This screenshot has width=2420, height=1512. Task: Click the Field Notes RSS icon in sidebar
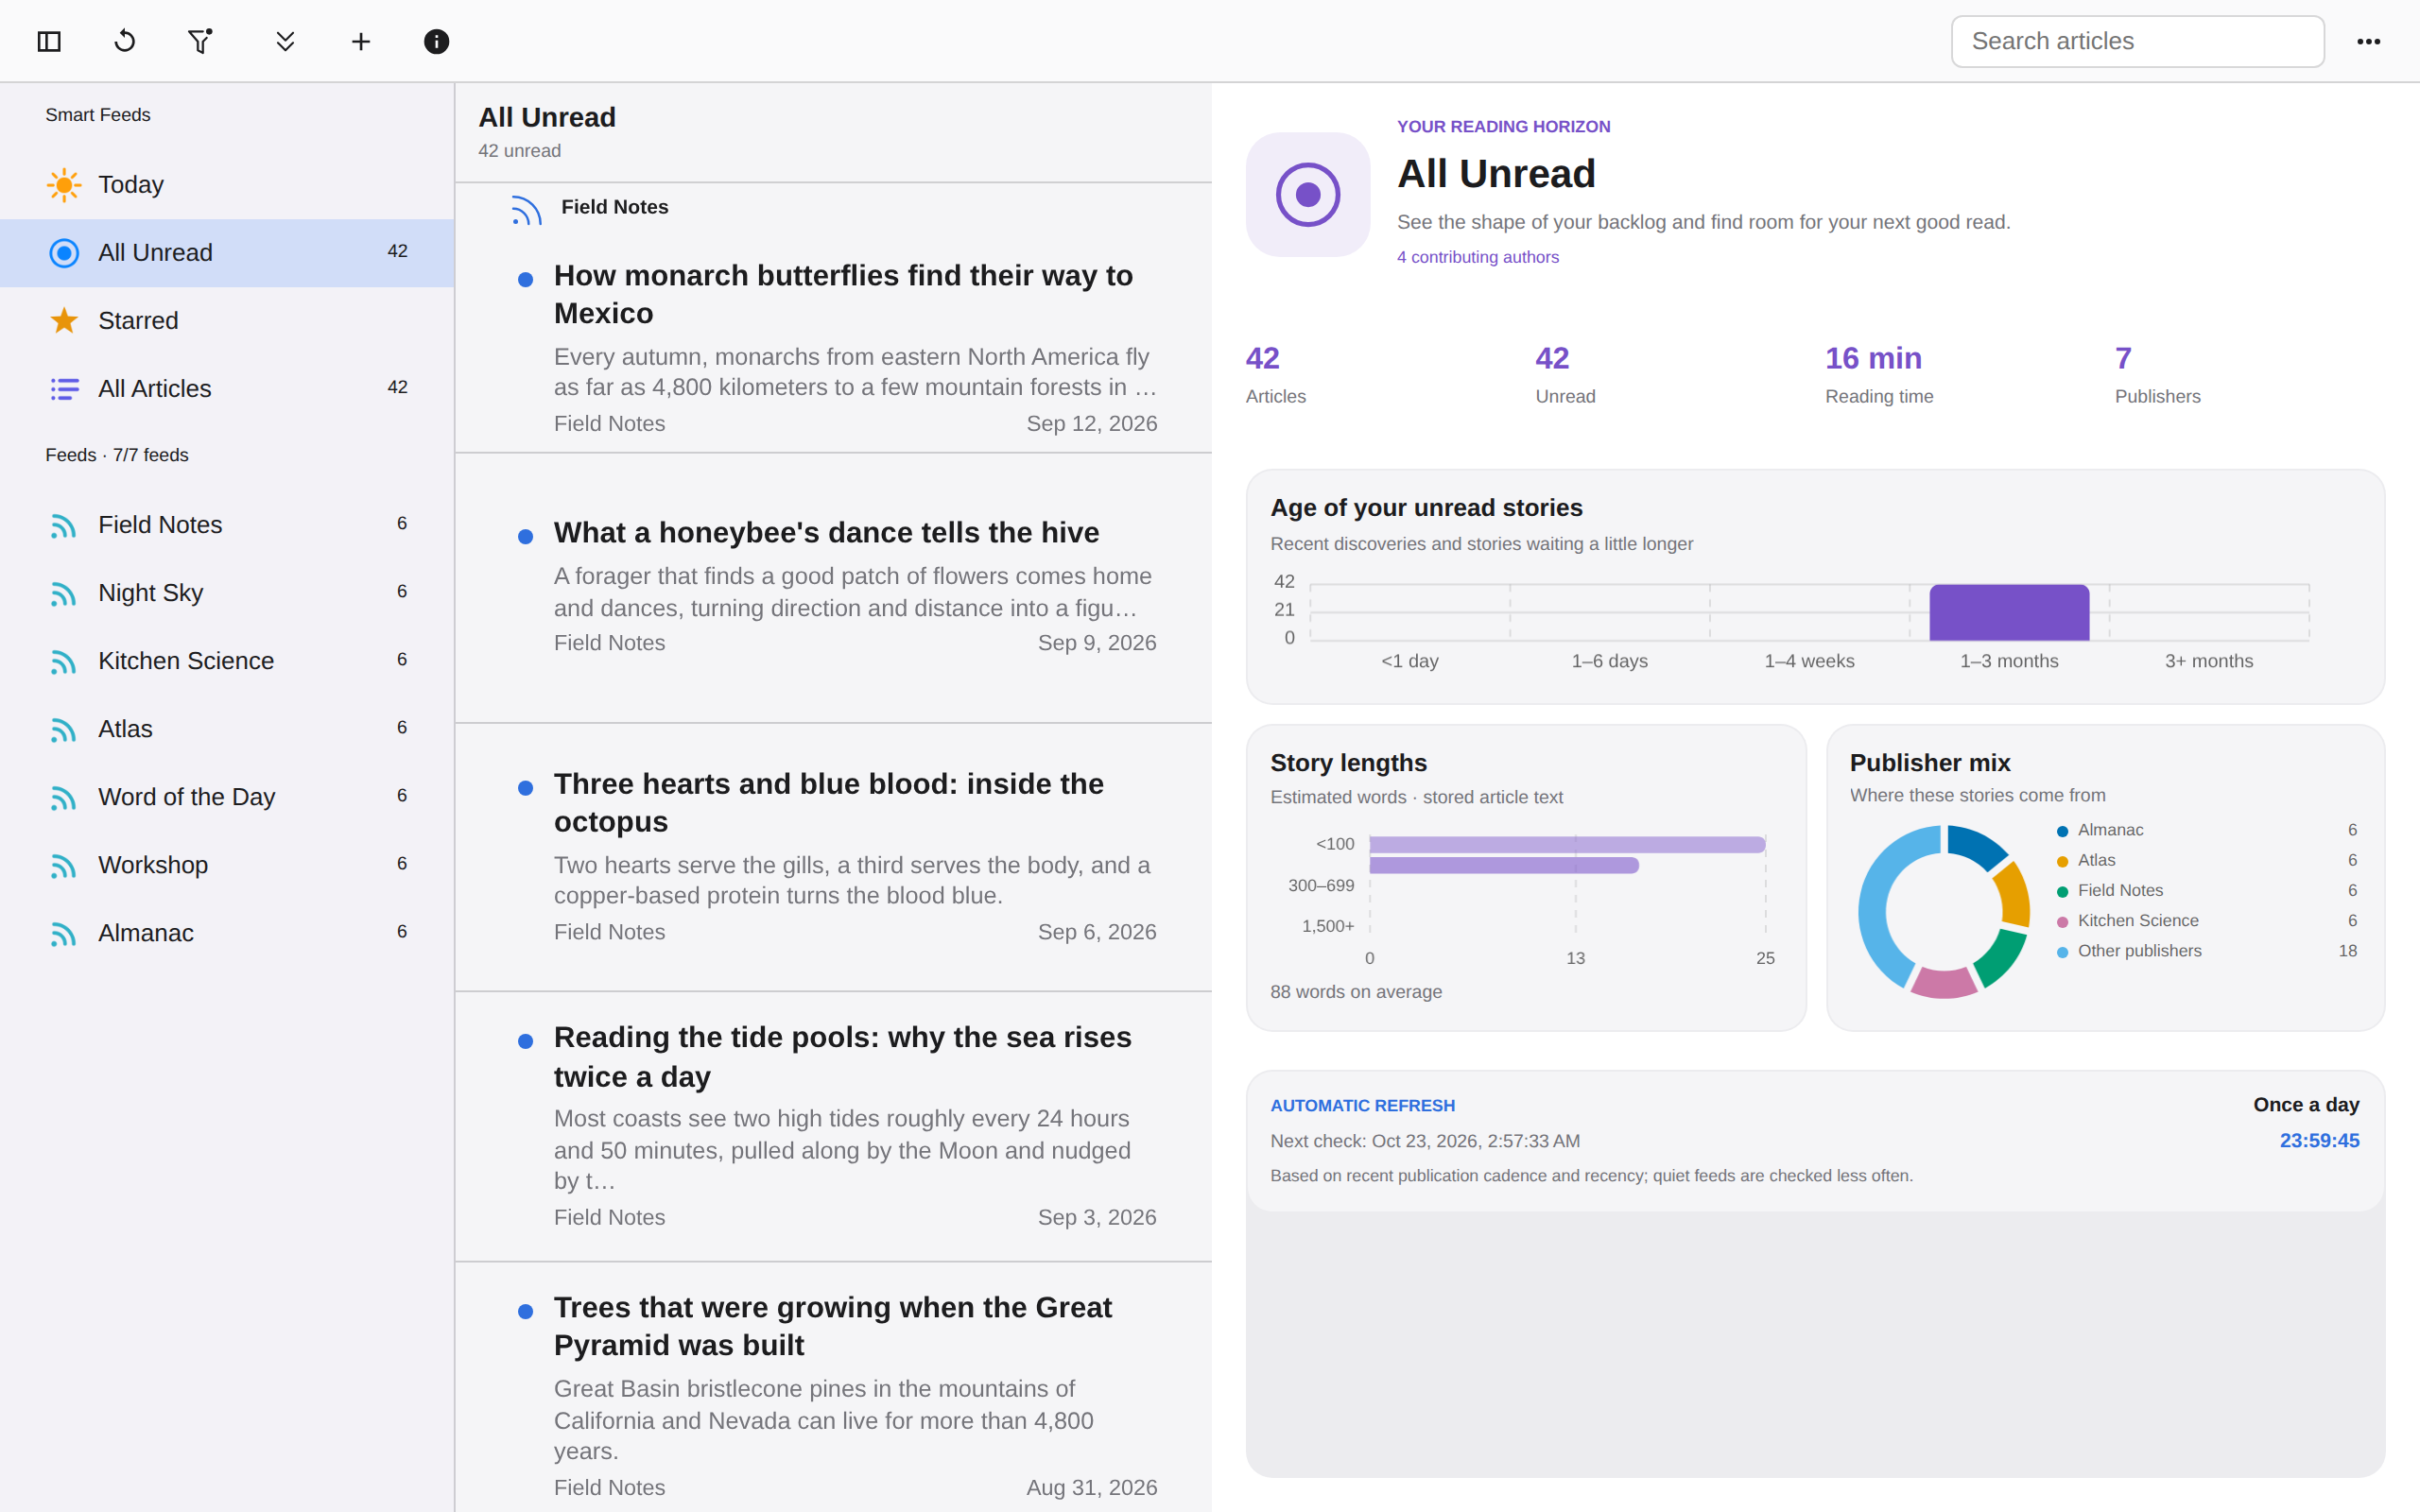[x=64, y=525]
